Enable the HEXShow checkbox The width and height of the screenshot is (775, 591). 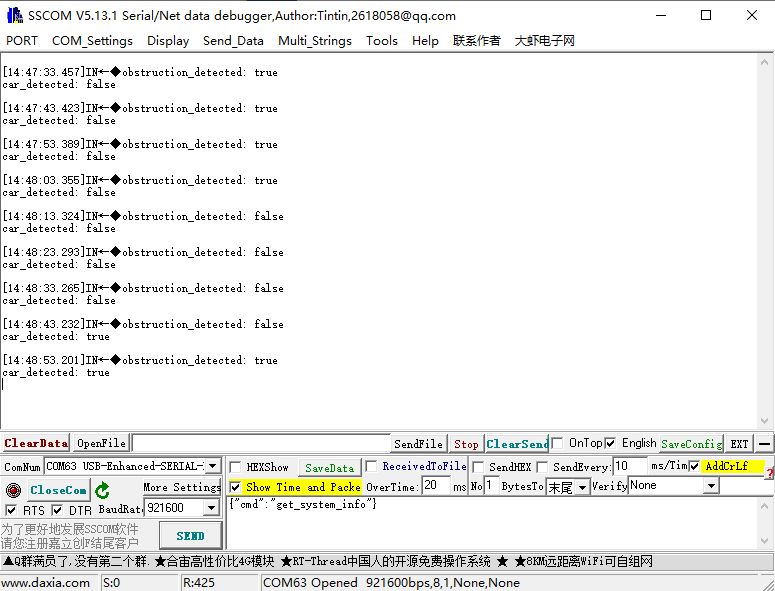click(236, 467)
